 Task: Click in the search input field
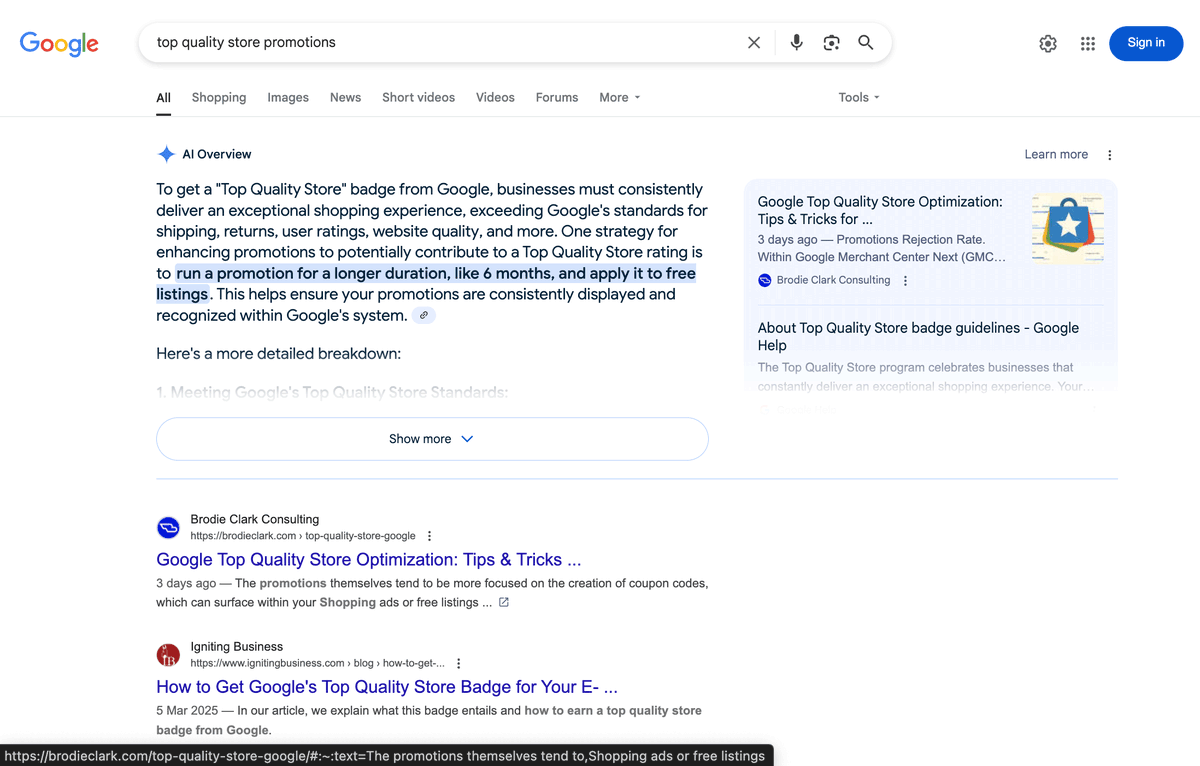point(445,43)
